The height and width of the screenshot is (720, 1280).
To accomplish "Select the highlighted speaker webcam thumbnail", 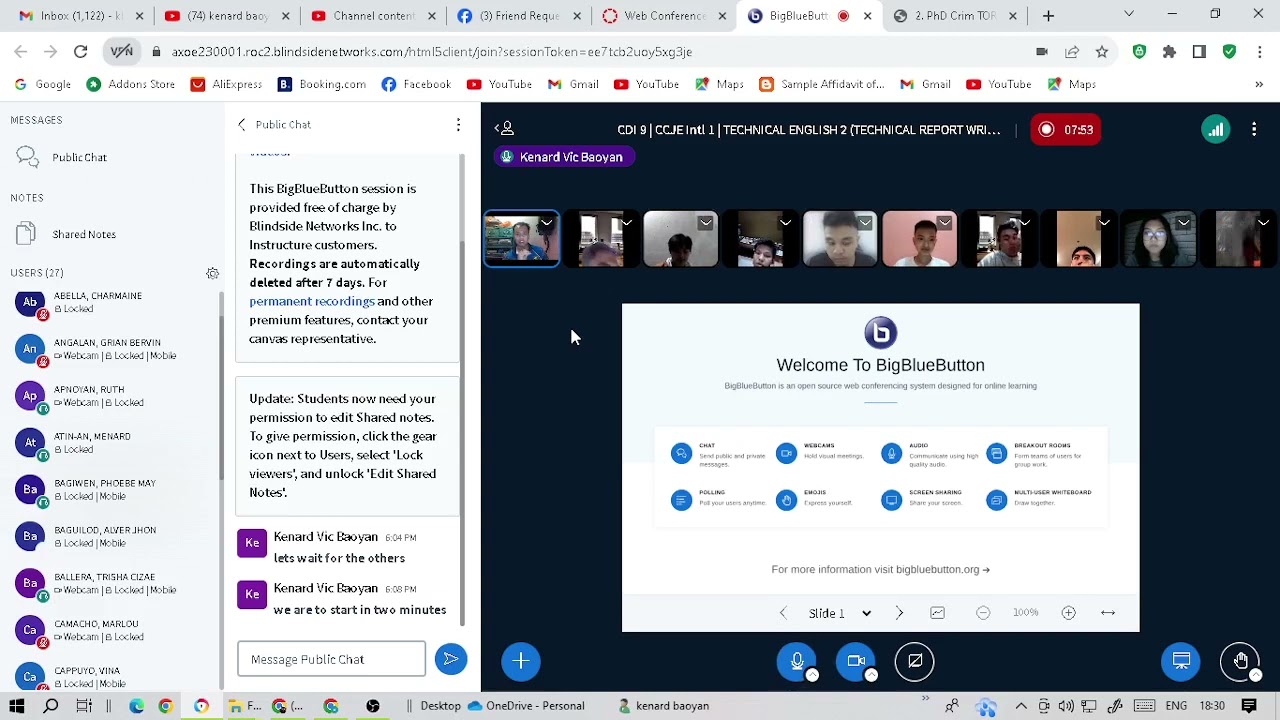I will 521,239.
